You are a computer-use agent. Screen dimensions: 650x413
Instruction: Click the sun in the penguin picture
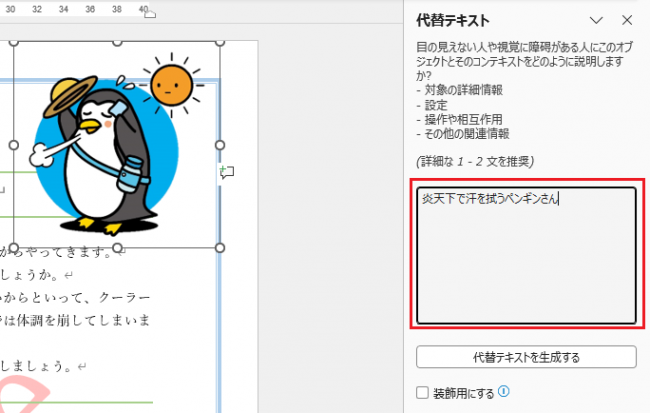[172, 86]
